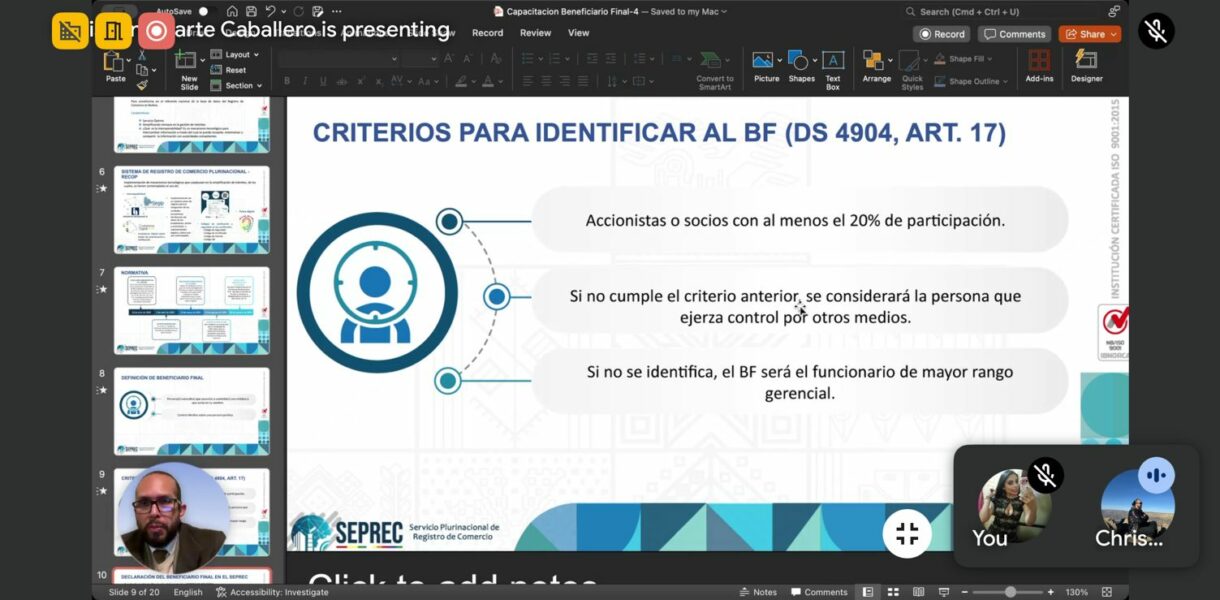Click the exit fullscreen collapse button
This screenshot has height=600, width=1220.
907,533
